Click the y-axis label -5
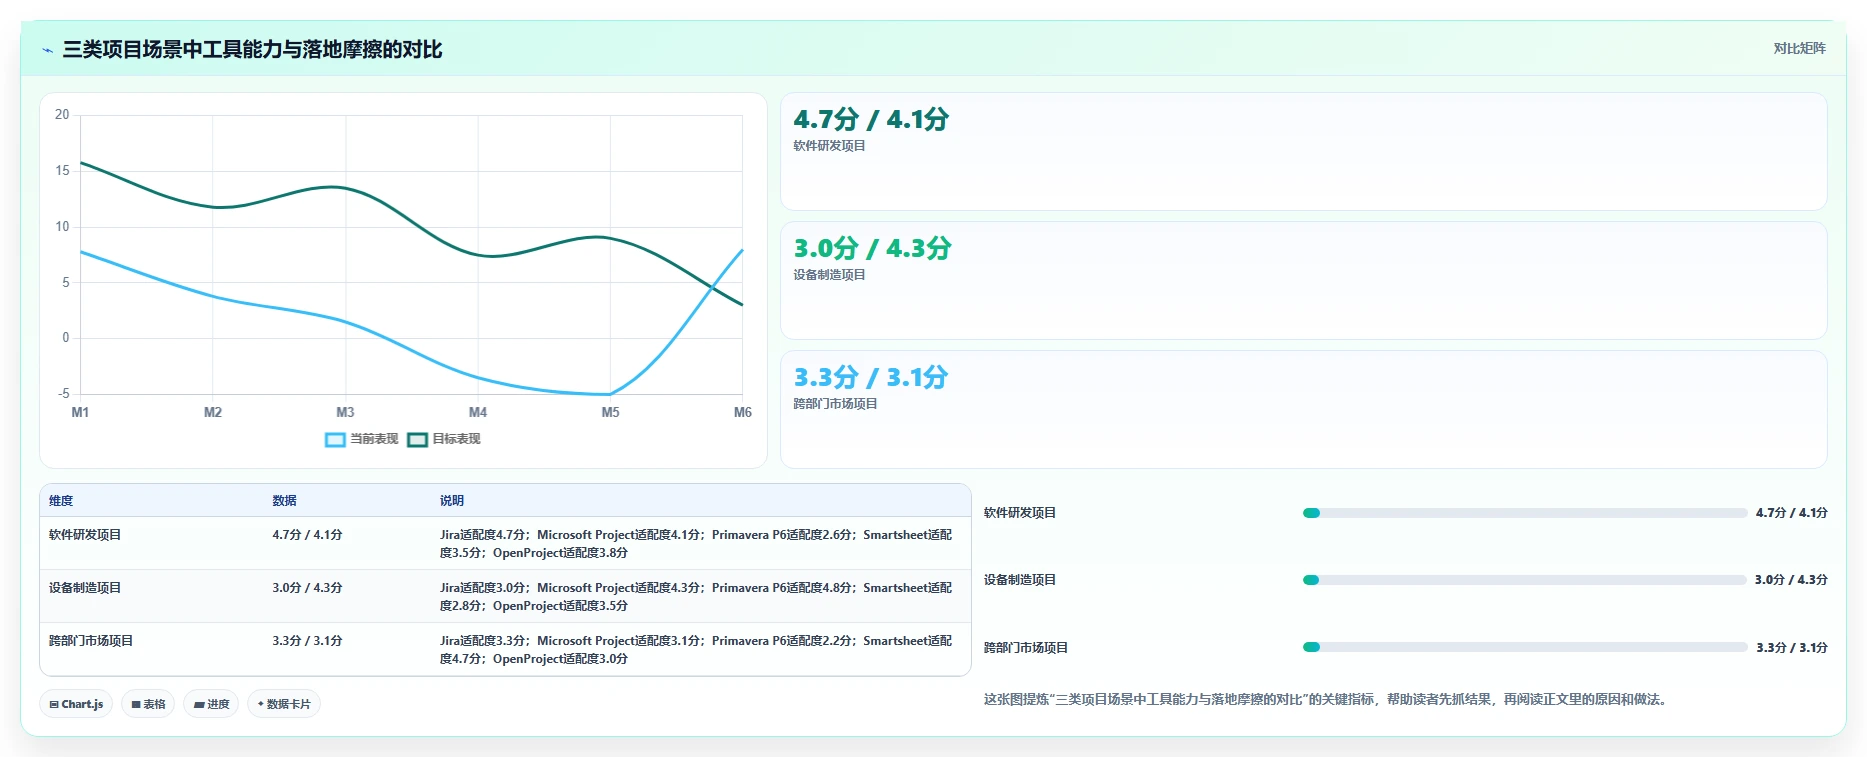The height and width of the screenshot is (757, 1867). point(64,394)
